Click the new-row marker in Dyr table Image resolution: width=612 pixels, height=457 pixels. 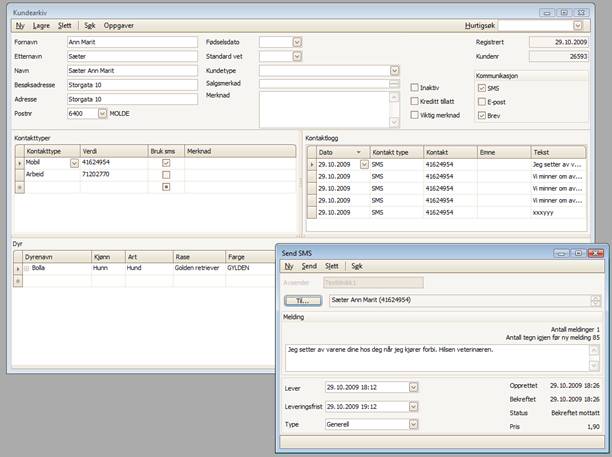(x=18, y=281)
